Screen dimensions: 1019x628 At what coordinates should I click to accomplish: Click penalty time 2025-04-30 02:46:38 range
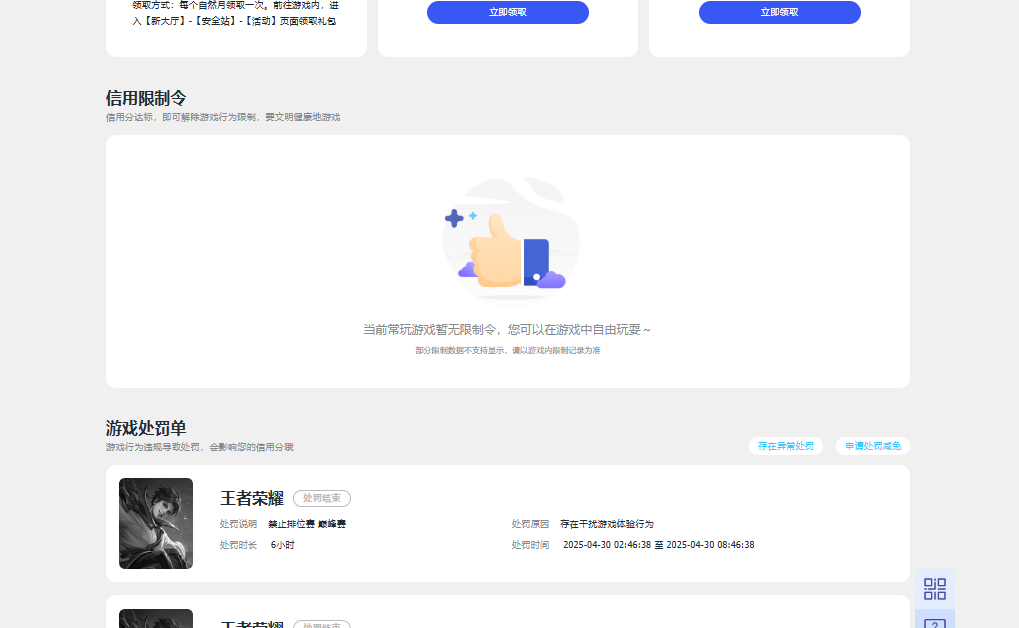(x=658, y=545)
